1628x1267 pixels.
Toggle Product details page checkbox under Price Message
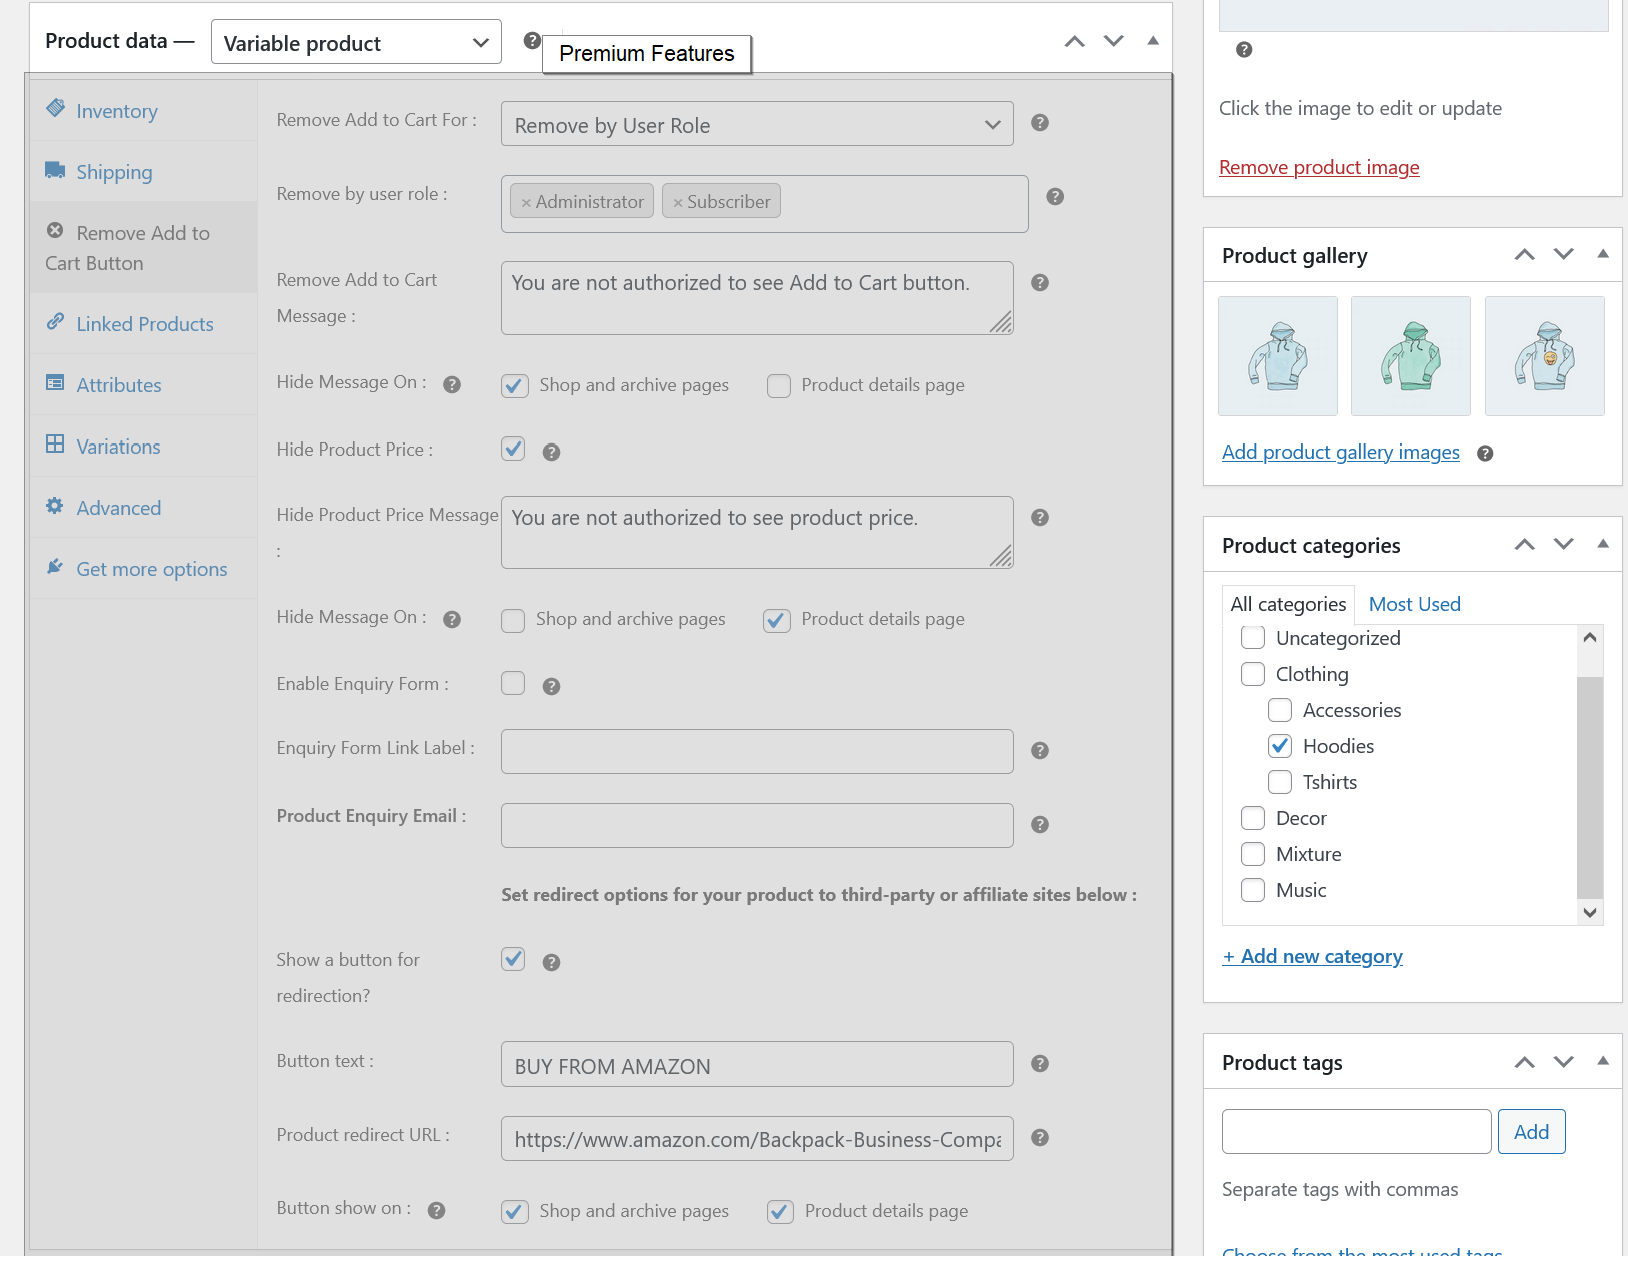click(777, 621)
